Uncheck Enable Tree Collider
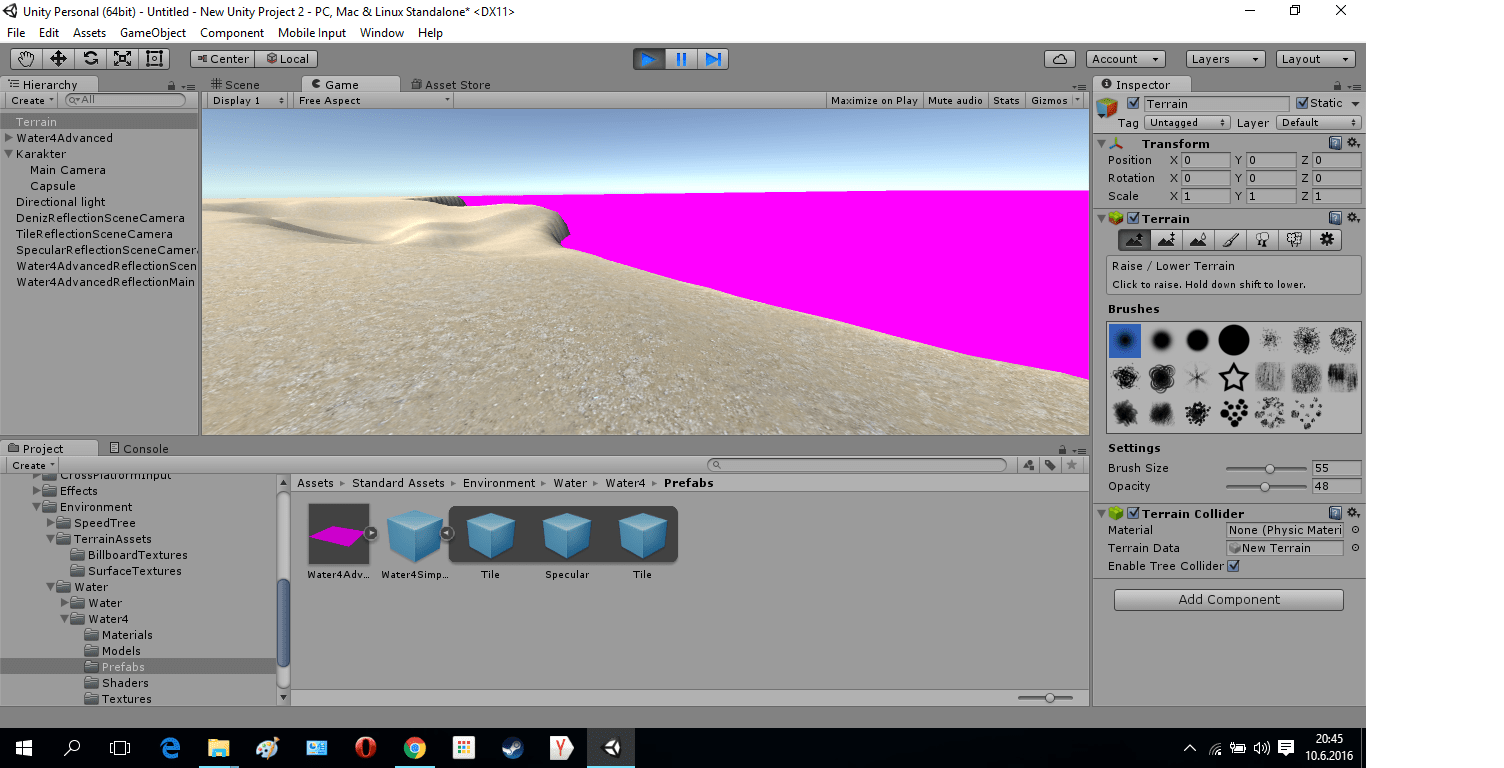Screen dimensions: 1504x768 click(1233, 566)
